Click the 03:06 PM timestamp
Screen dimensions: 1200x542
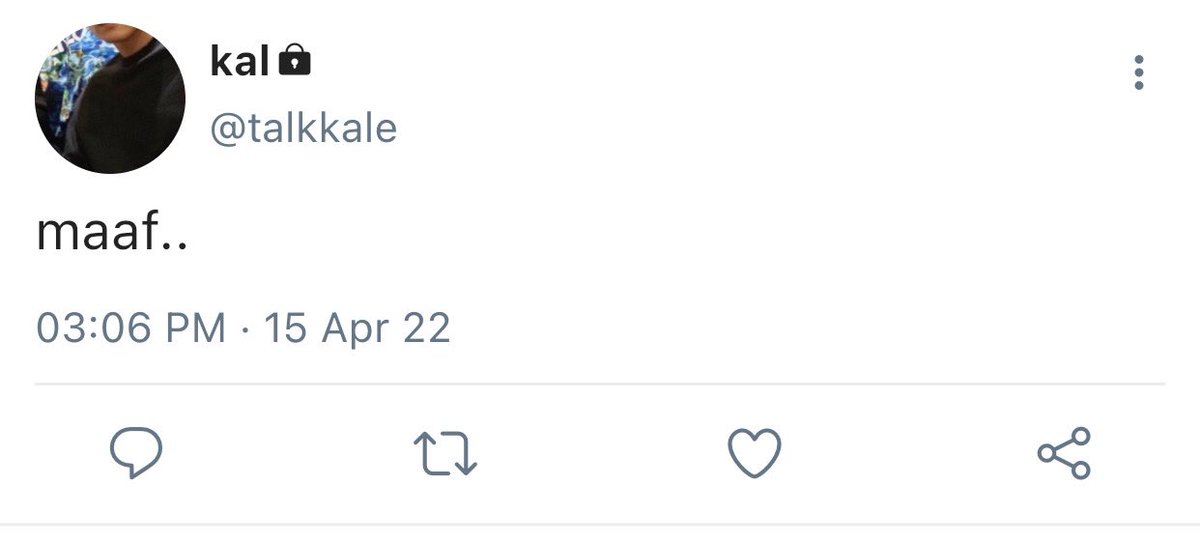131,328
